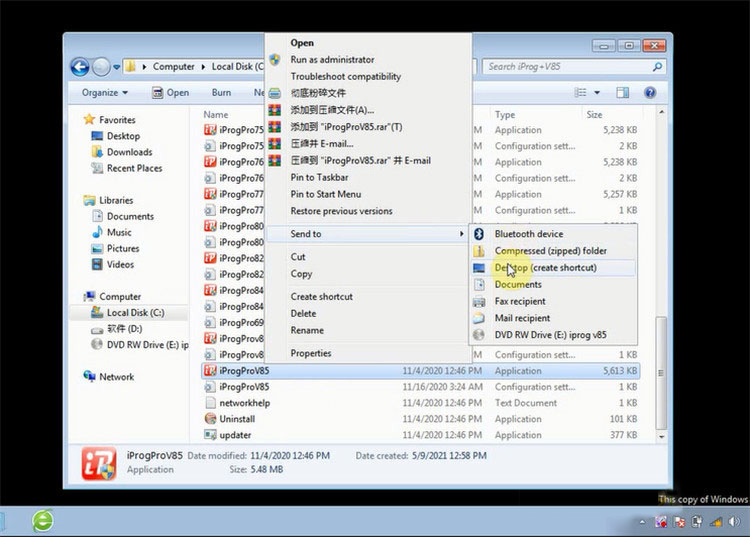The height and width of the screenshot is (537, 750).
Task: Expand the Send to submenu
Action: 367,234
